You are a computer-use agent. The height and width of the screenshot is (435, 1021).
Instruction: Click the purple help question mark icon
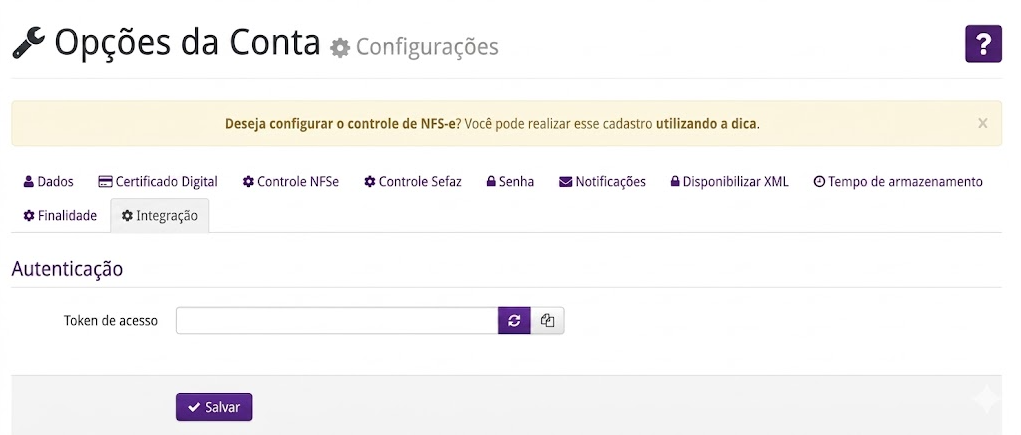pos(983,44)
